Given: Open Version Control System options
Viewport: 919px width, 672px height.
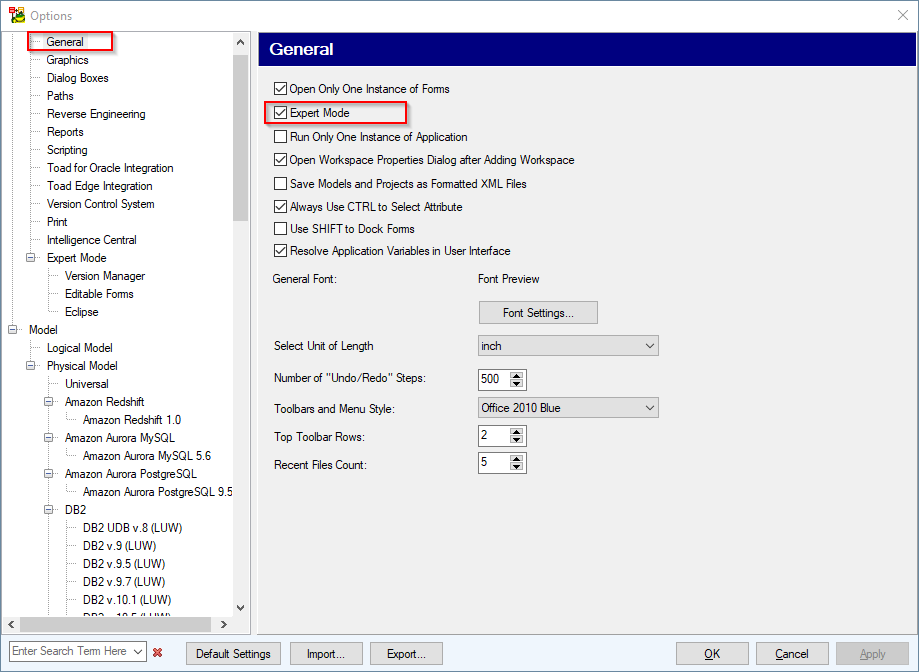Looking at the screenshot, I should tap(101, 204).
